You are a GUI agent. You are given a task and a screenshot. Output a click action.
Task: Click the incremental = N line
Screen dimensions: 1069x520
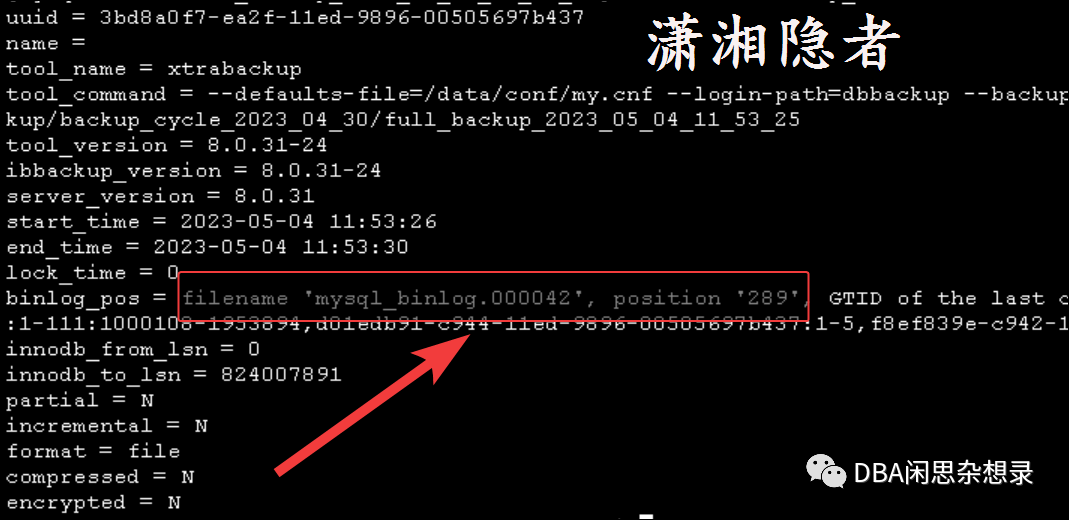(x=106, y=426)
